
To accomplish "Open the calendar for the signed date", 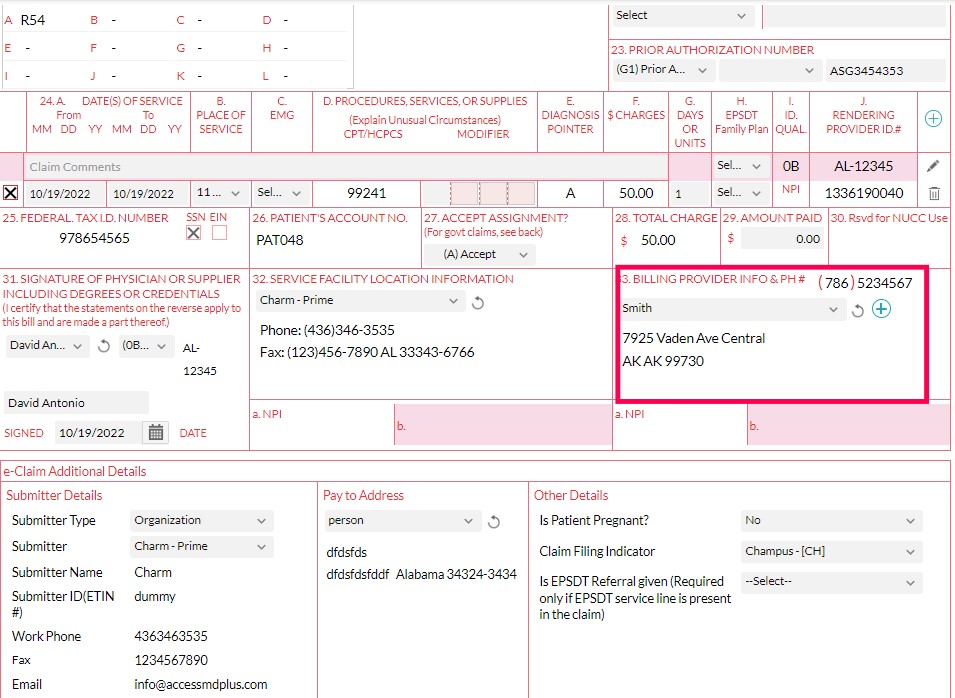I will click(x=158, y=433).
